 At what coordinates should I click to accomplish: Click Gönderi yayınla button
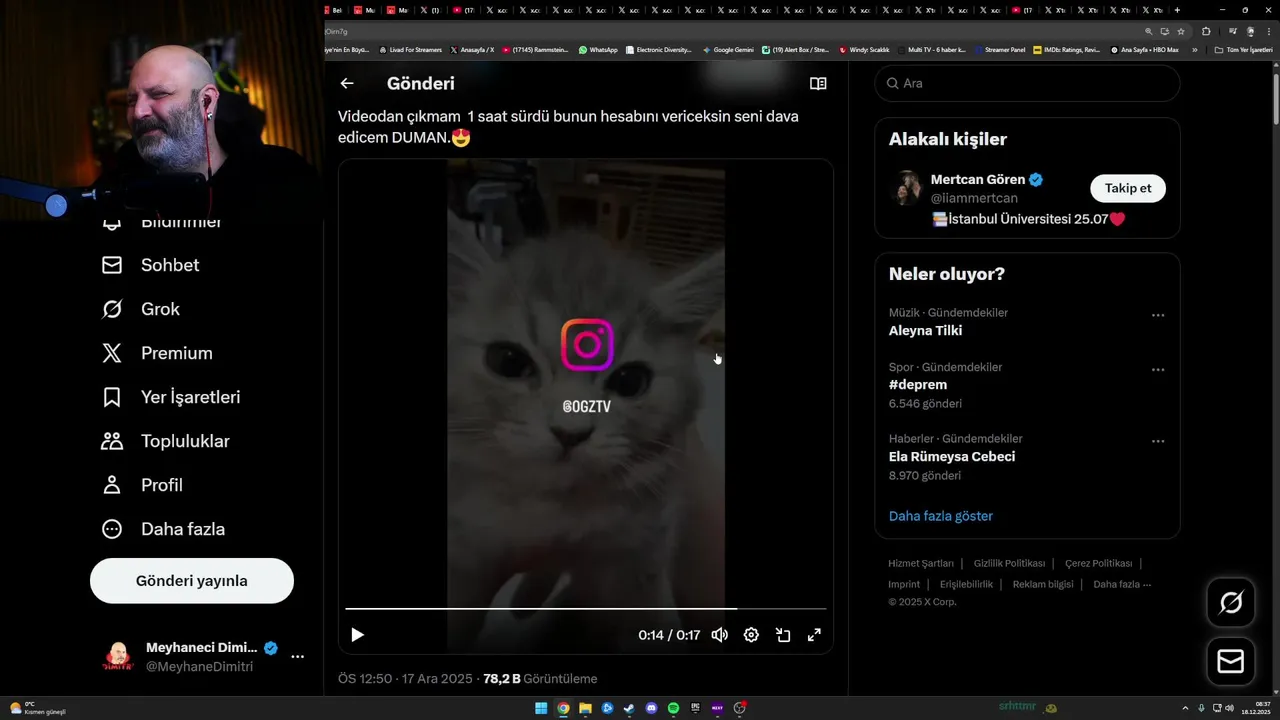192,581
